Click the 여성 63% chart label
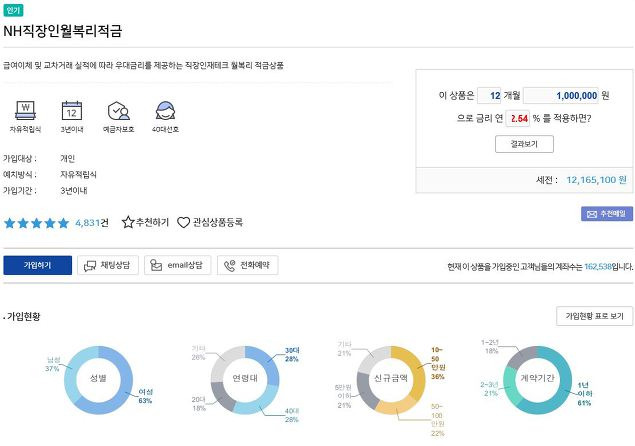This screenshot has height=446, width=635. [x=145, y=396]
